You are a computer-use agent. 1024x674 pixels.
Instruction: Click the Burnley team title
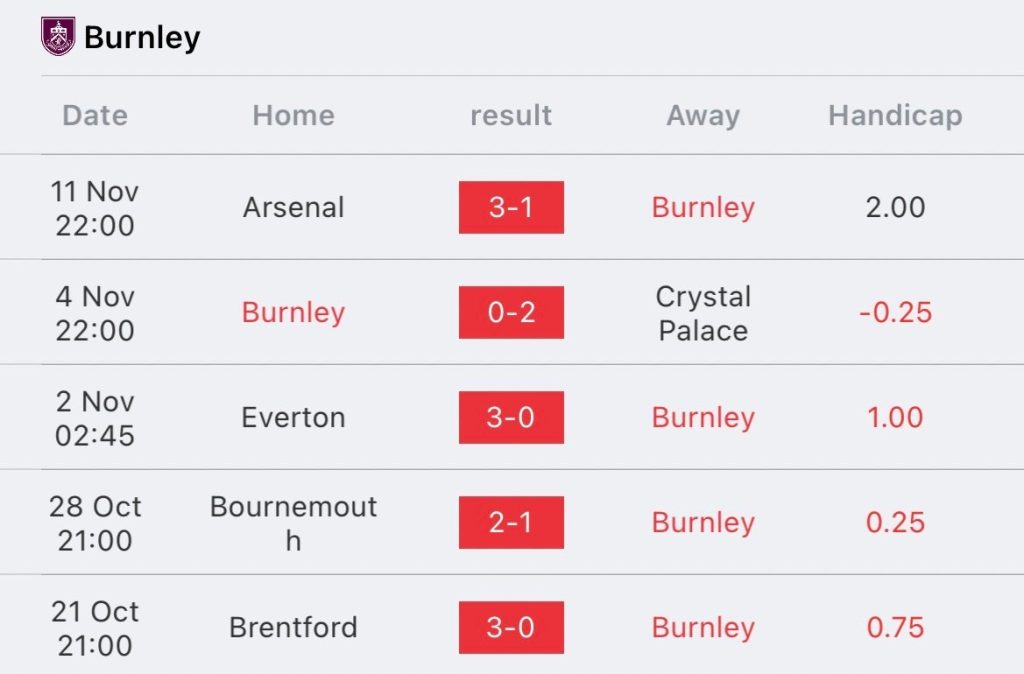142,38
